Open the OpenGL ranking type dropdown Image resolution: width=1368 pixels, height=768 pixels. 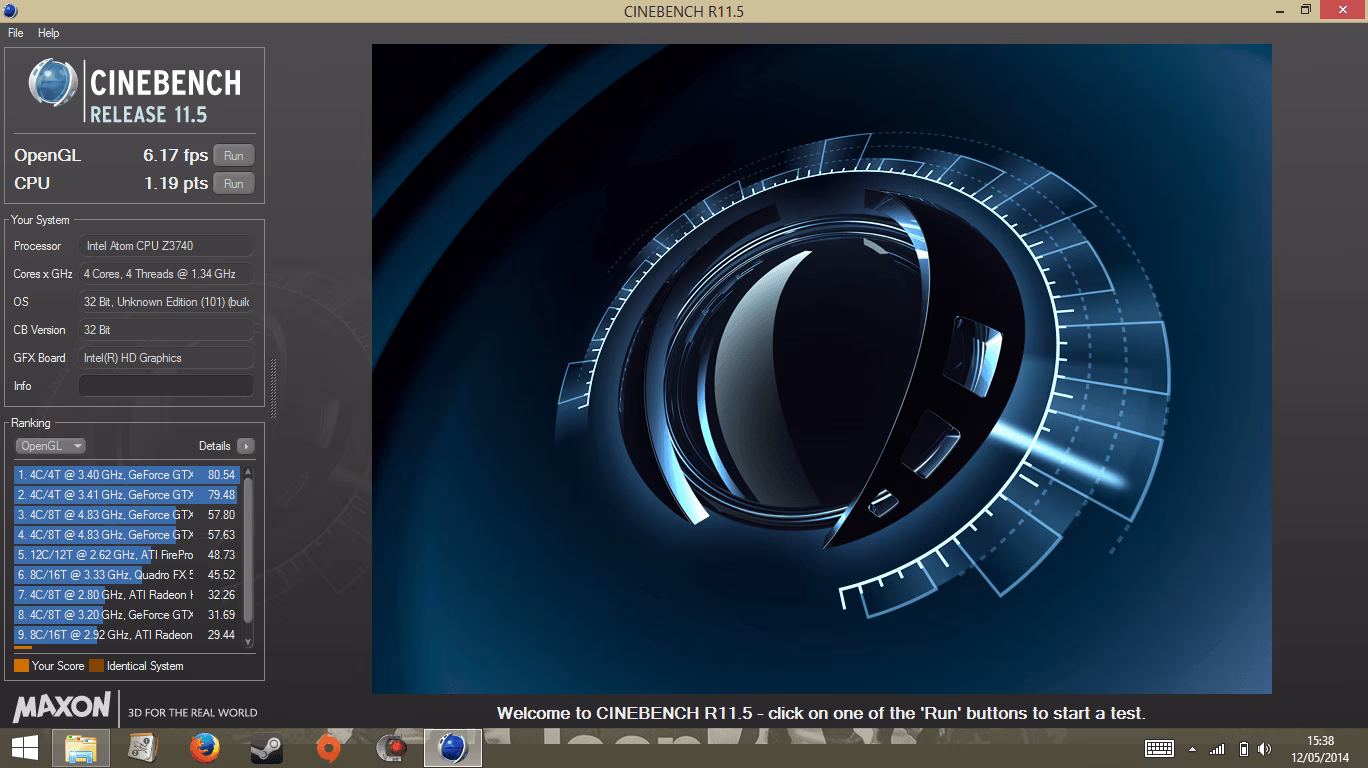51,446
